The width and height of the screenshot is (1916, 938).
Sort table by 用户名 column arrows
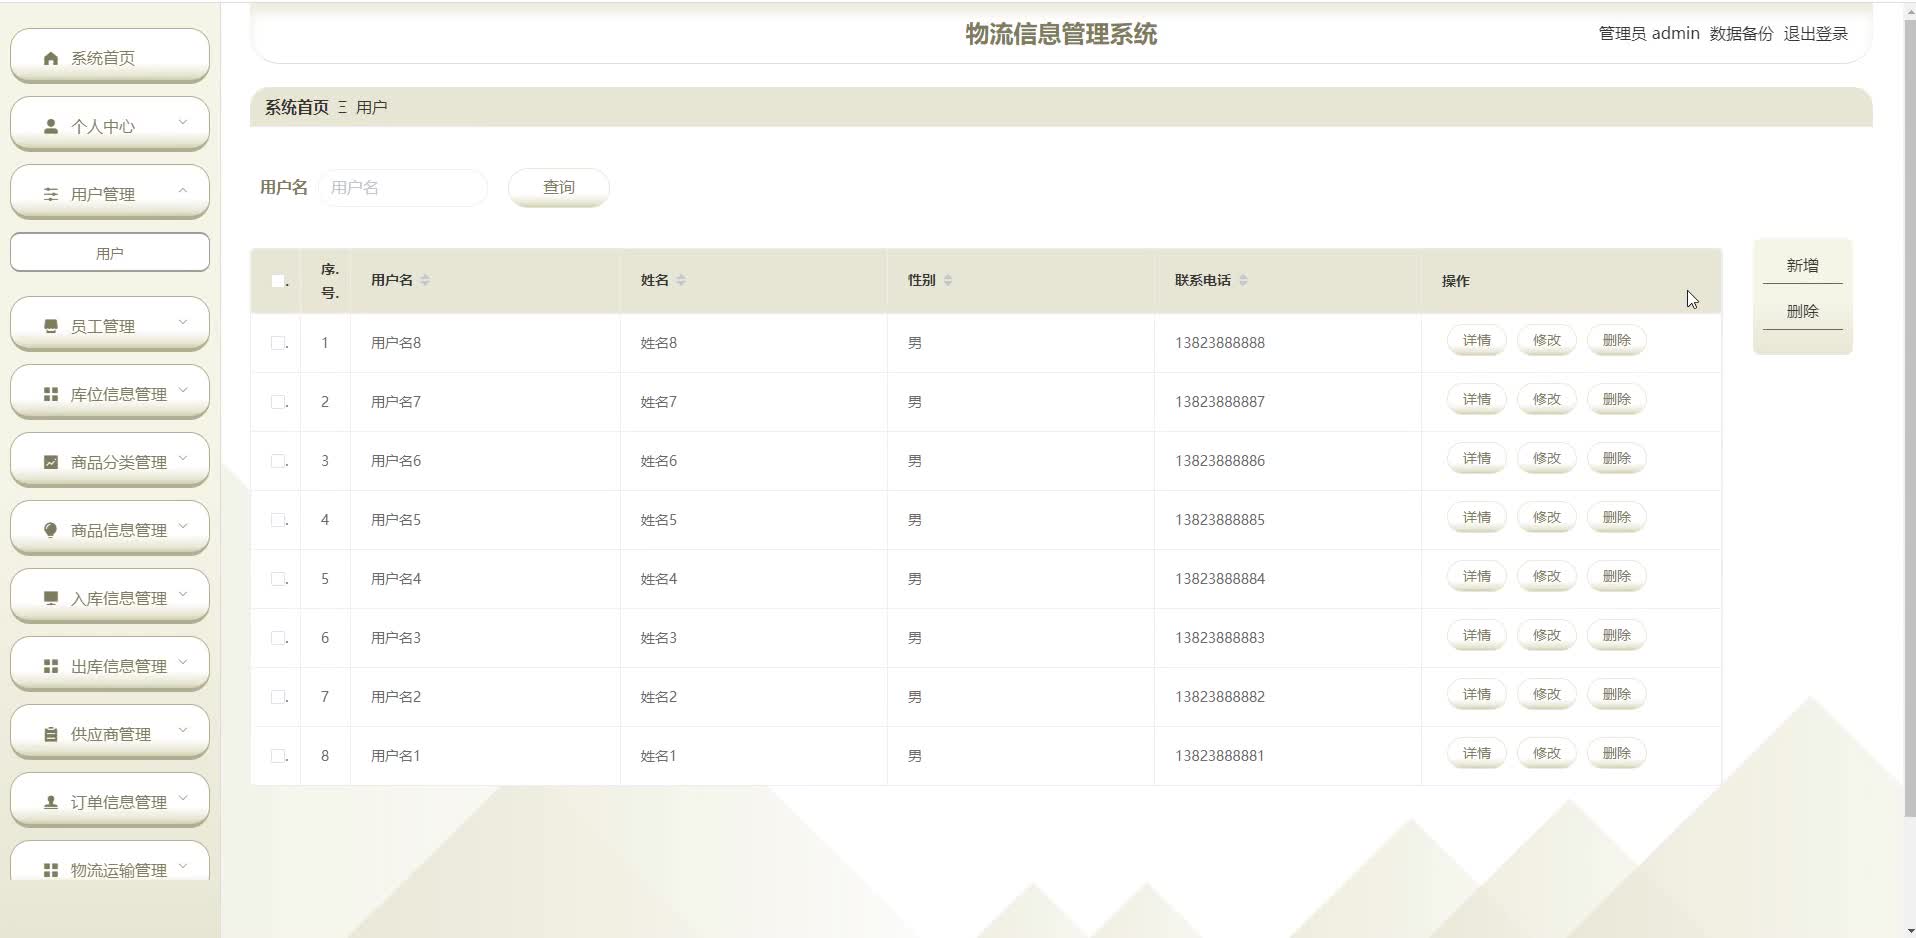pyautogui.click(x=425, y=280)
